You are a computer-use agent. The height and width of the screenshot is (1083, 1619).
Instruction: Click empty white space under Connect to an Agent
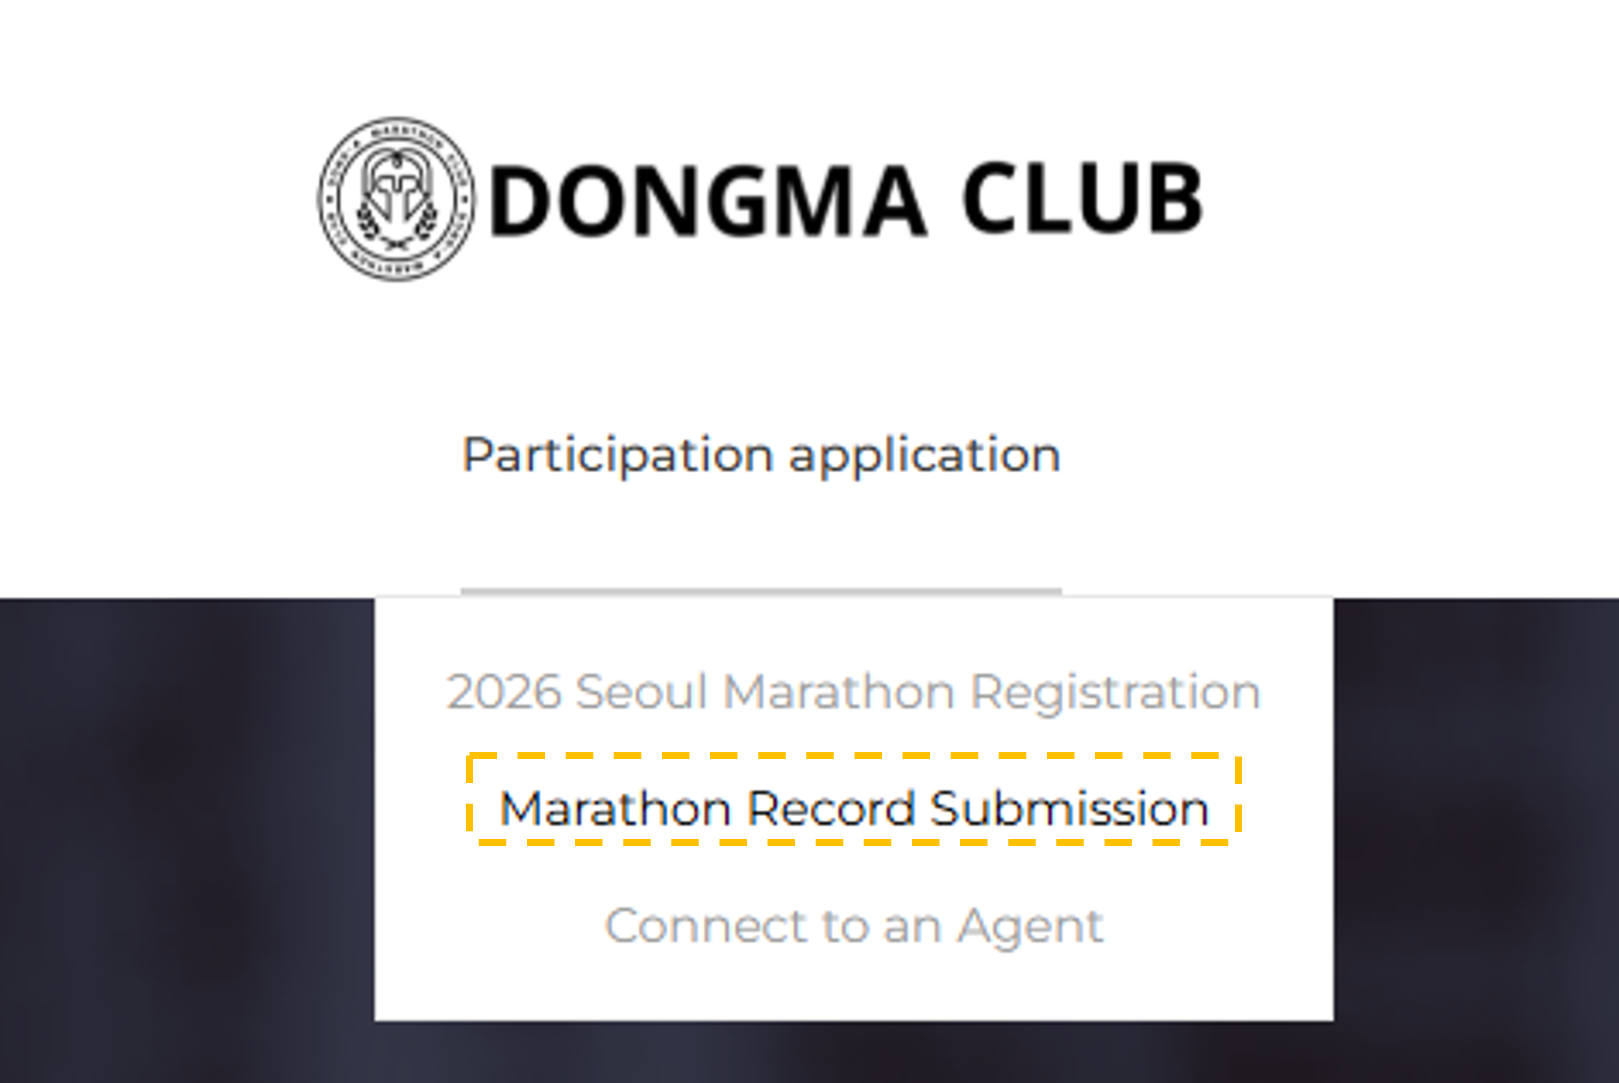[x=853, y=988]
